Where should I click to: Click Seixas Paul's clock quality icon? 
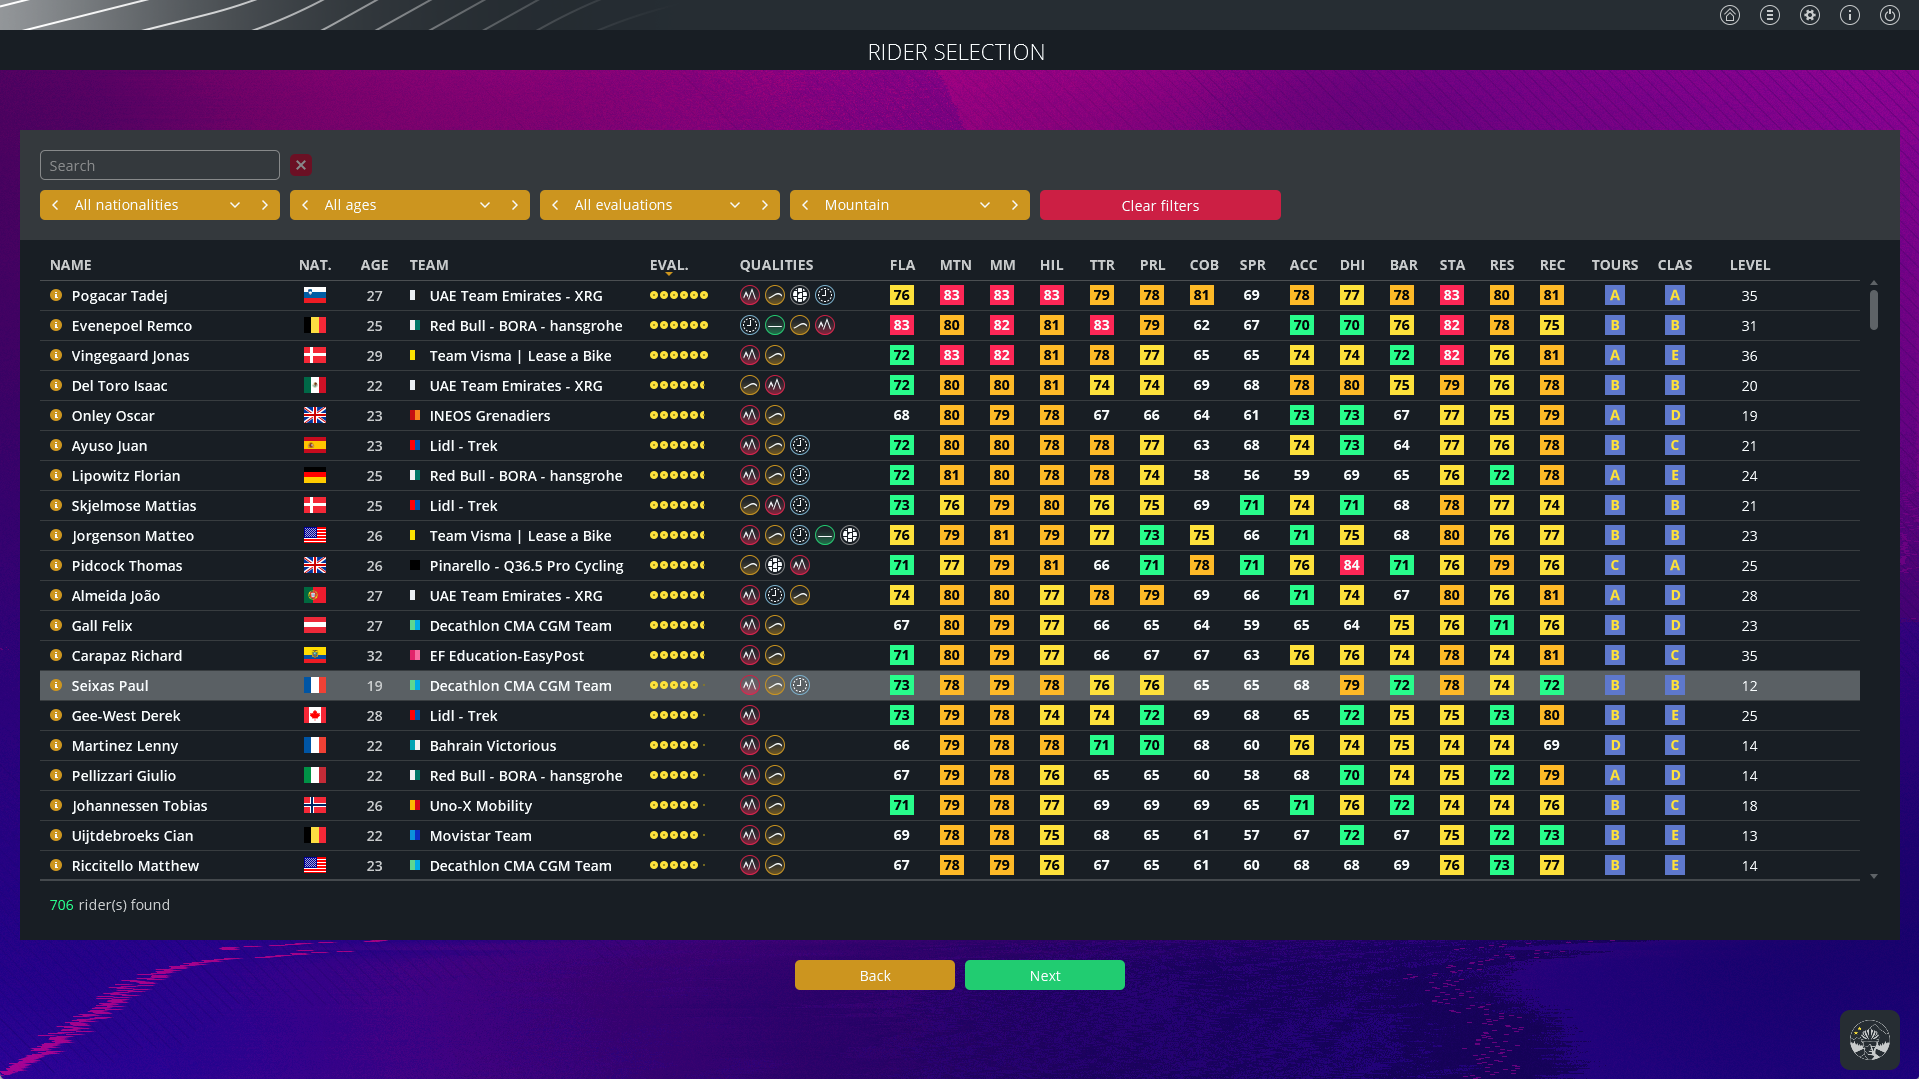(800, 685)
